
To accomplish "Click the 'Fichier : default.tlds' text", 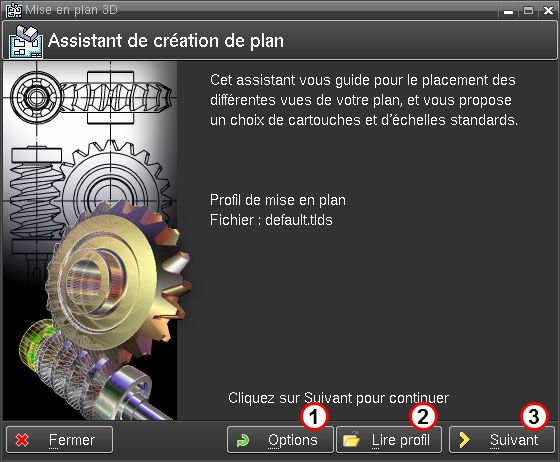I will pos(271,220).
